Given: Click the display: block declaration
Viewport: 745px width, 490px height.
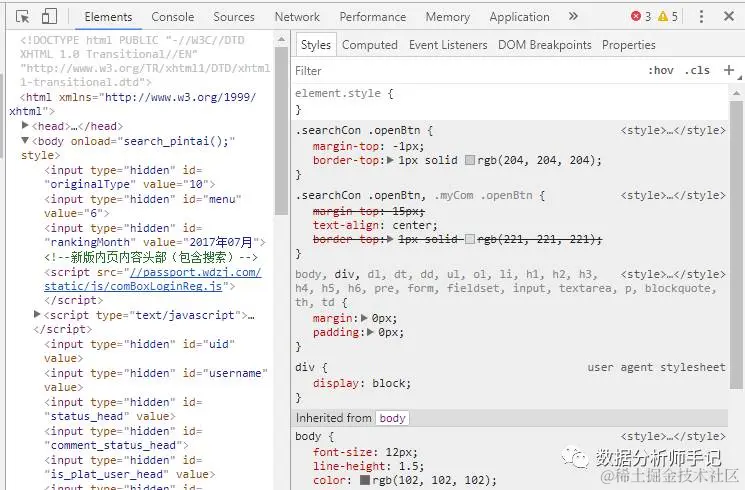Looking at the screenshot, I should click(362, 383).
